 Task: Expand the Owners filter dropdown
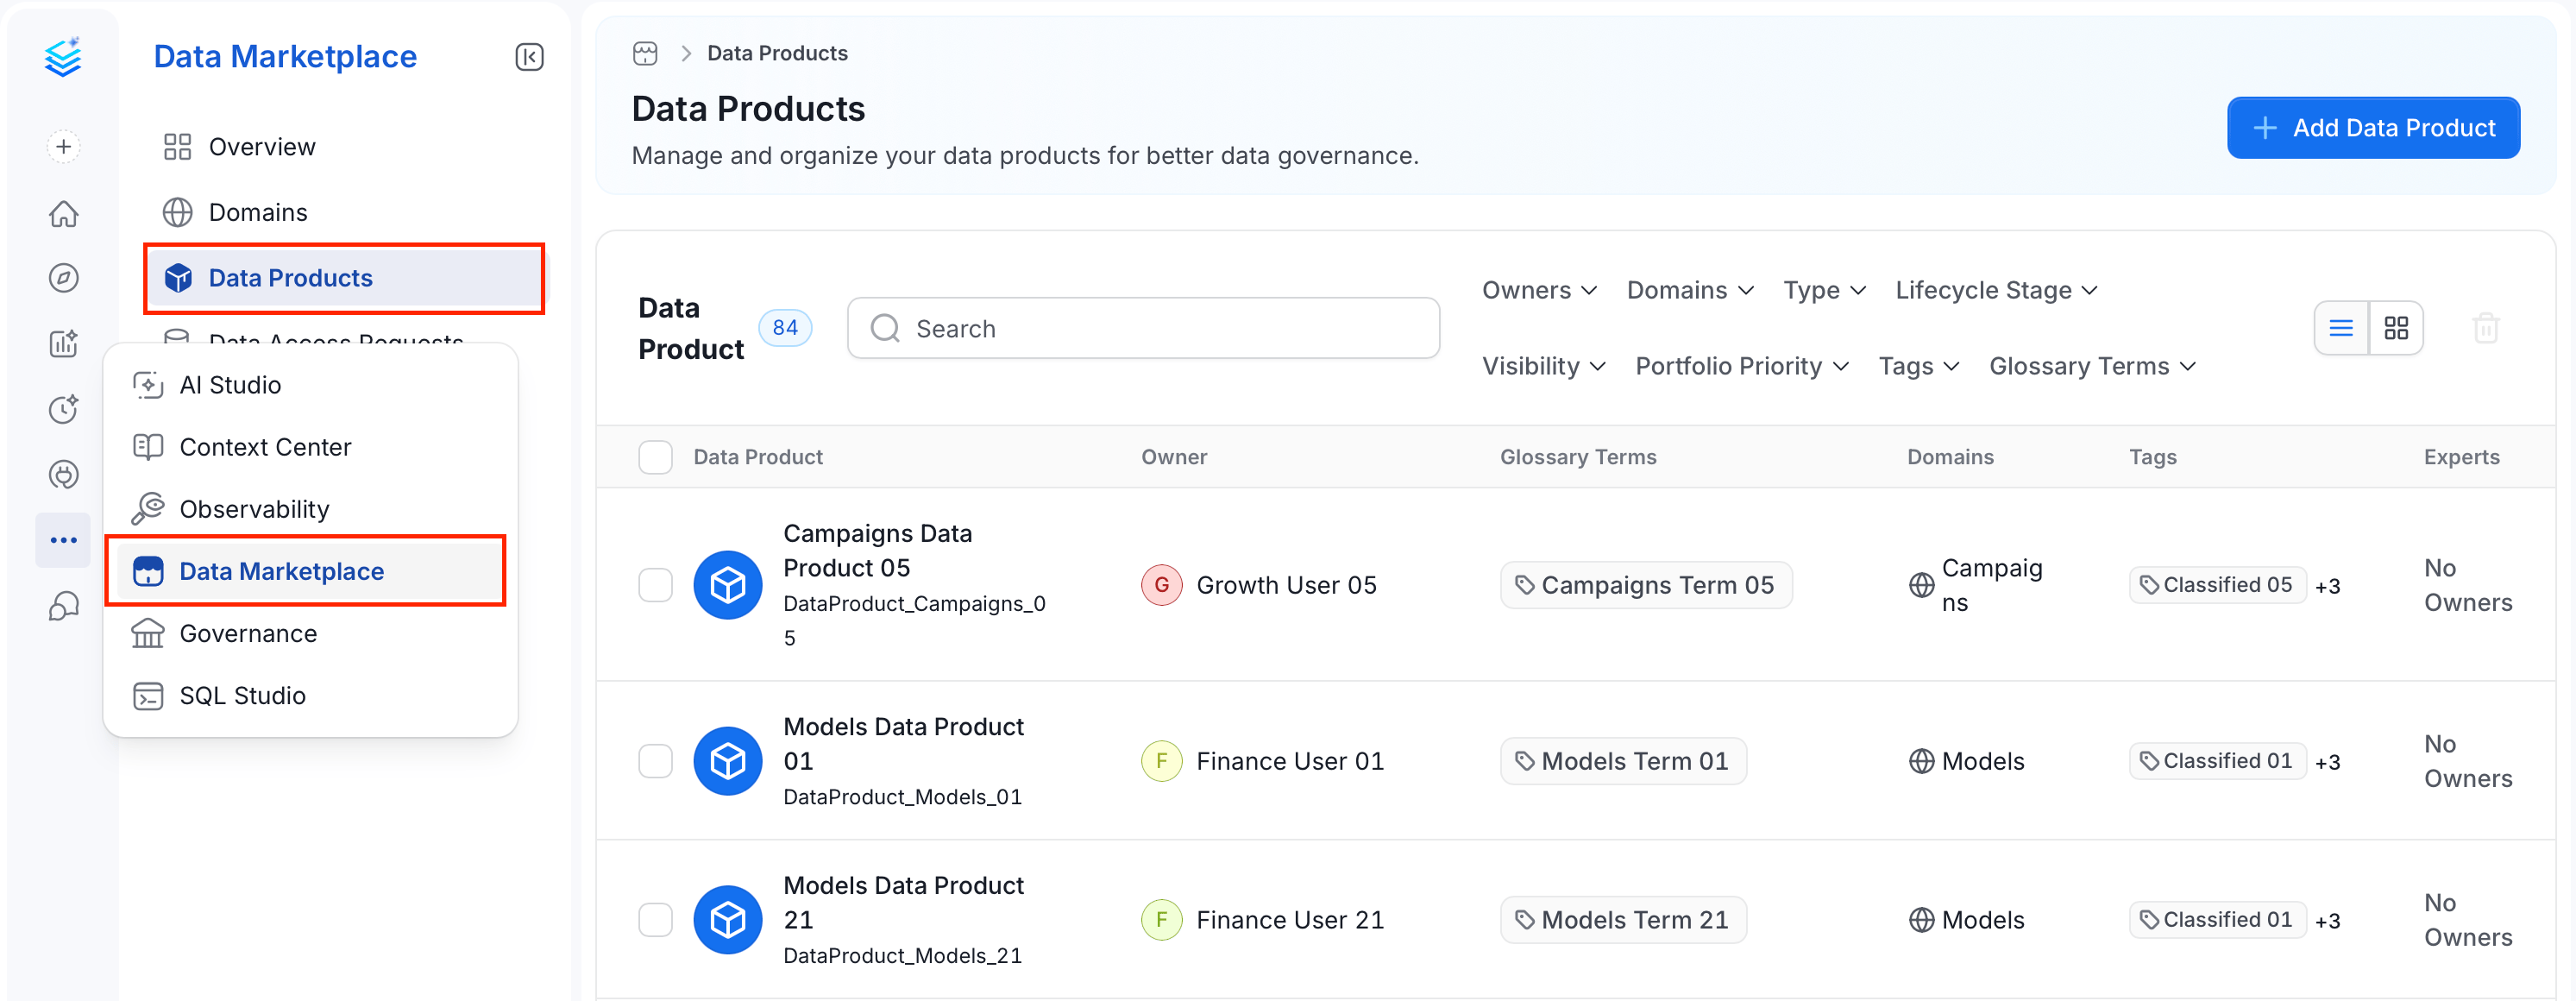pos(1539,290)
